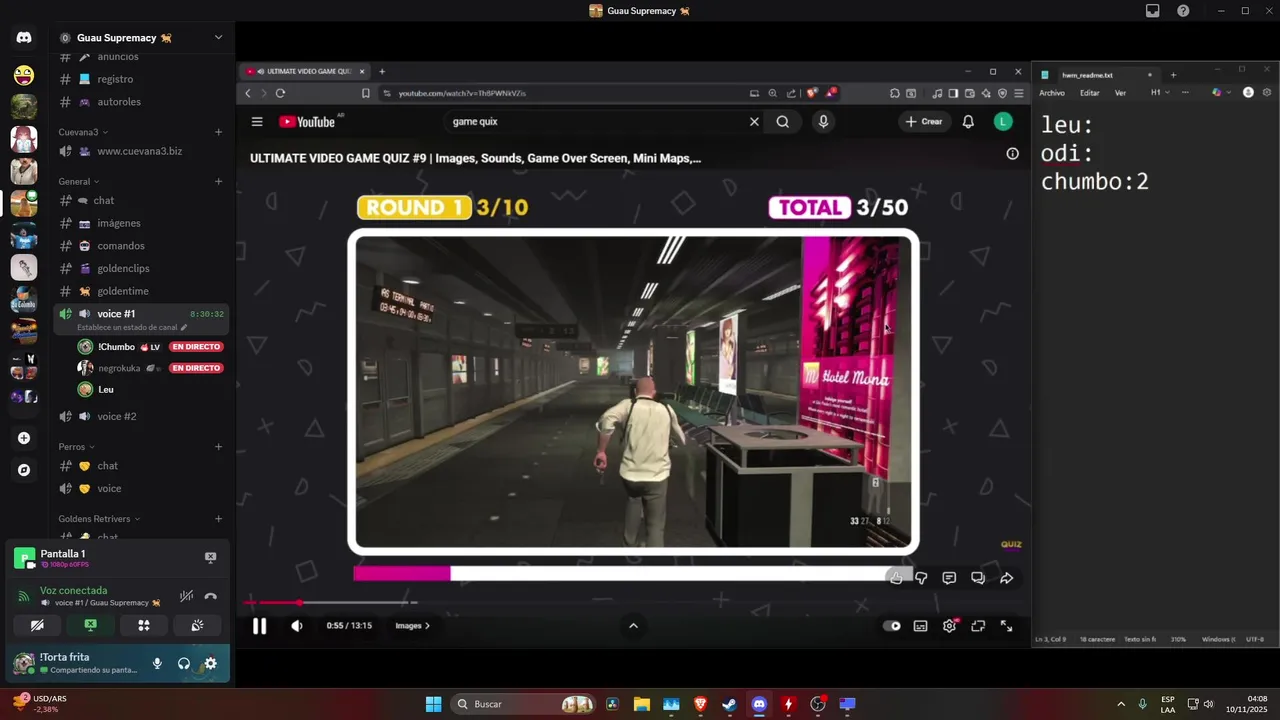Open Copilot dropdown in Notepad

(1220, 92)
